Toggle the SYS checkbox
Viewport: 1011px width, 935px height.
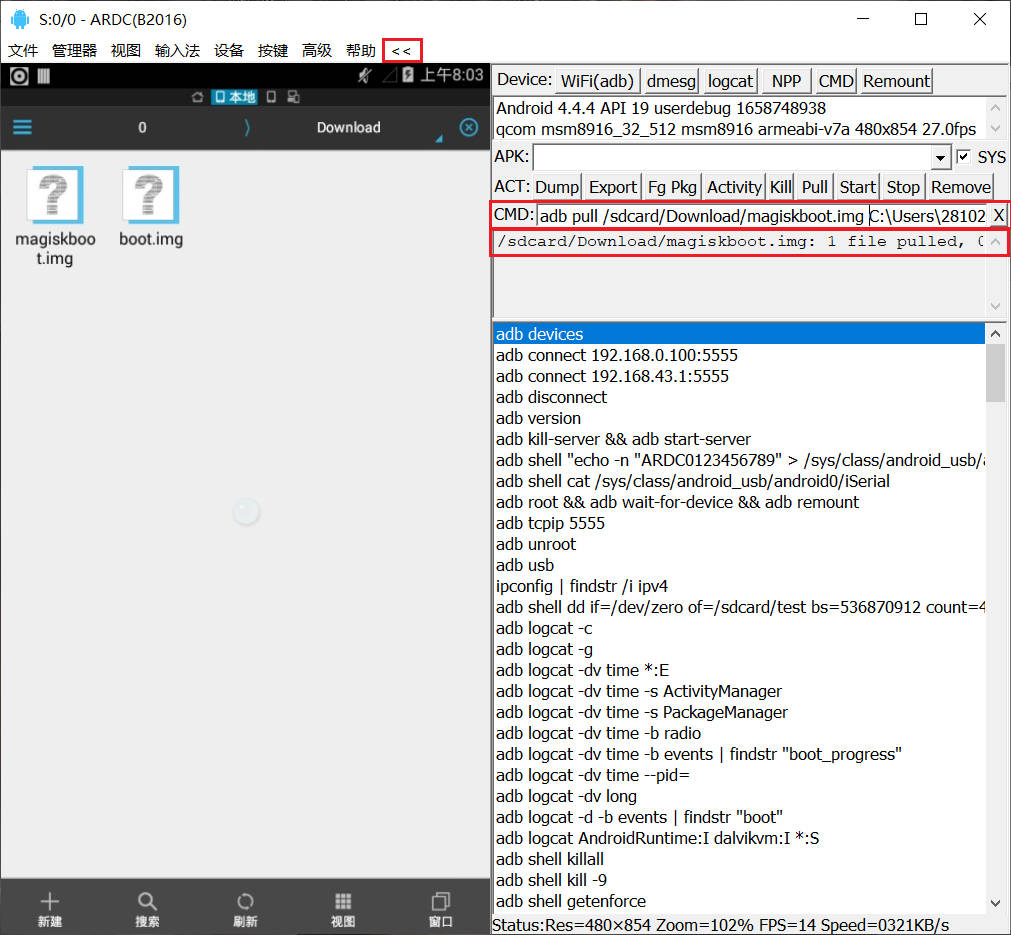click(964, 157)
